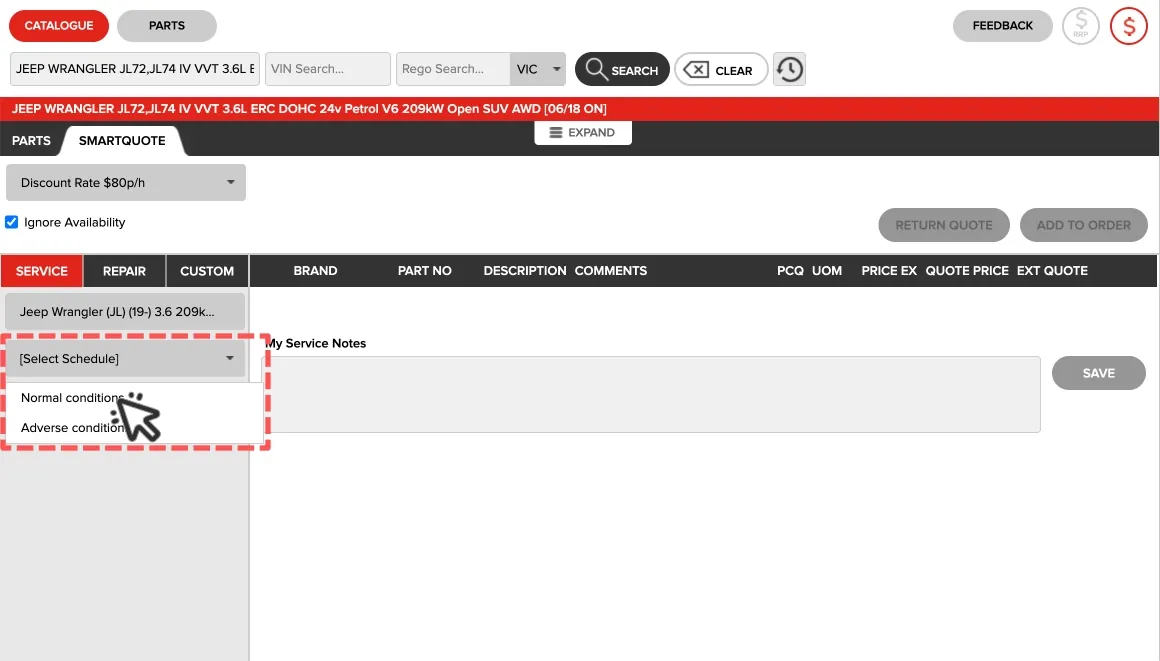Click the vehicle search input field
The width and height of the screenshot is (1160, 661).
pos(135,69)
